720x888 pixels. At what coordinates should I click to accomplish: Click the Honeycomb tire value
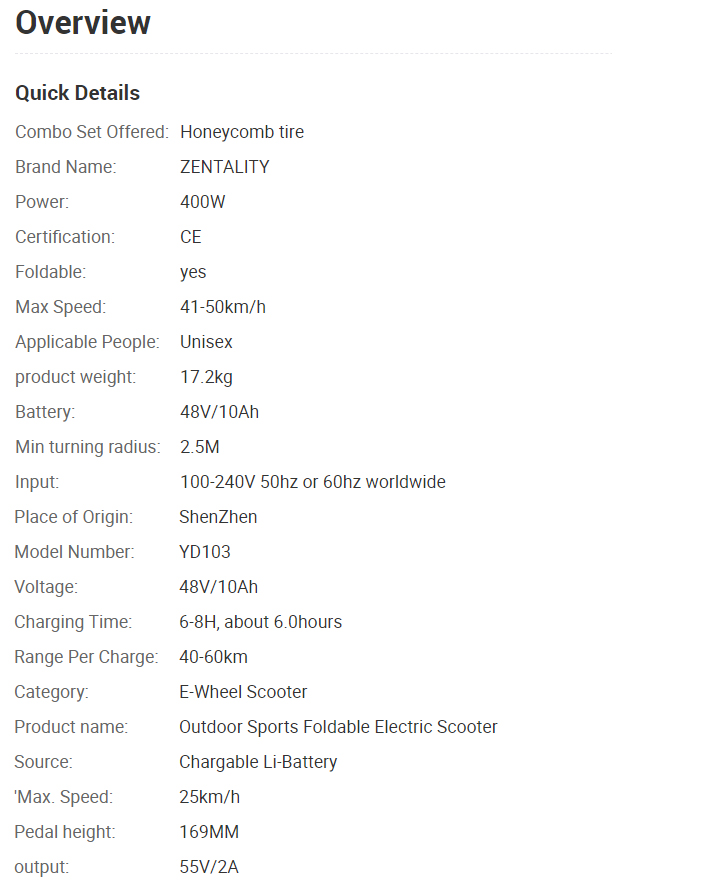[x=242, y=132]
